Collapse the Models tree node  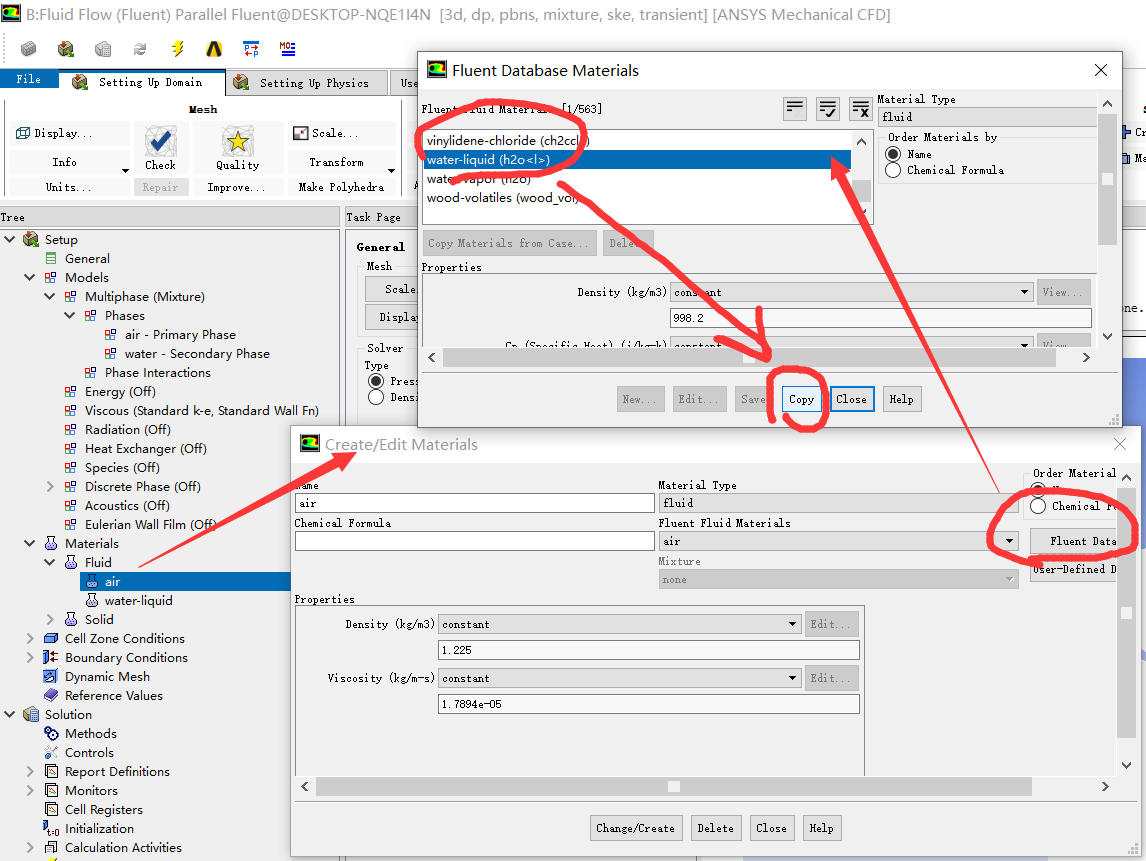29,277
